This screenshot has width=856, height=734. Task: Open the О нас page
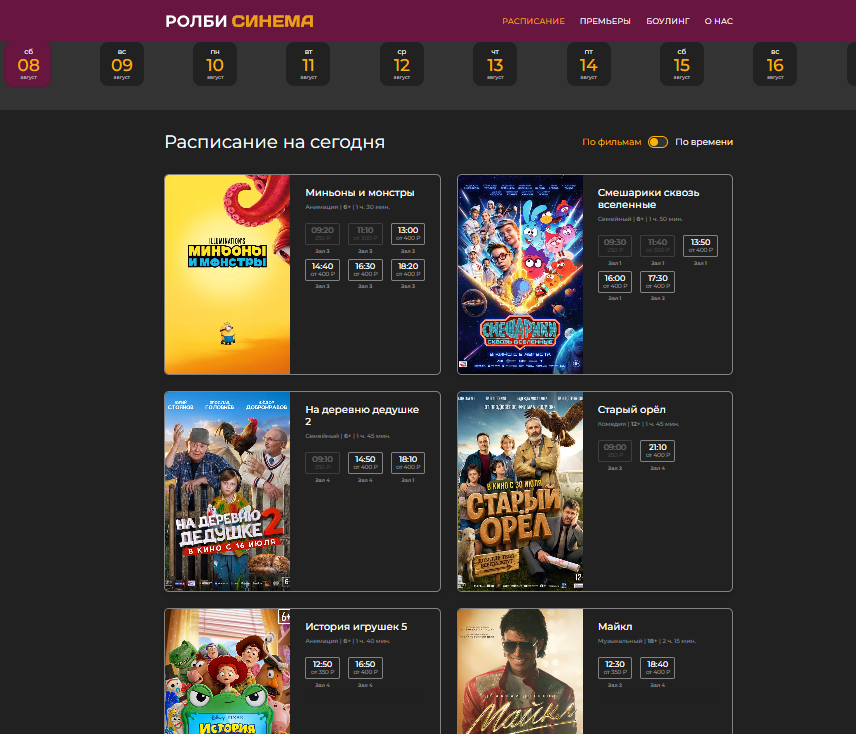(718, 21)
